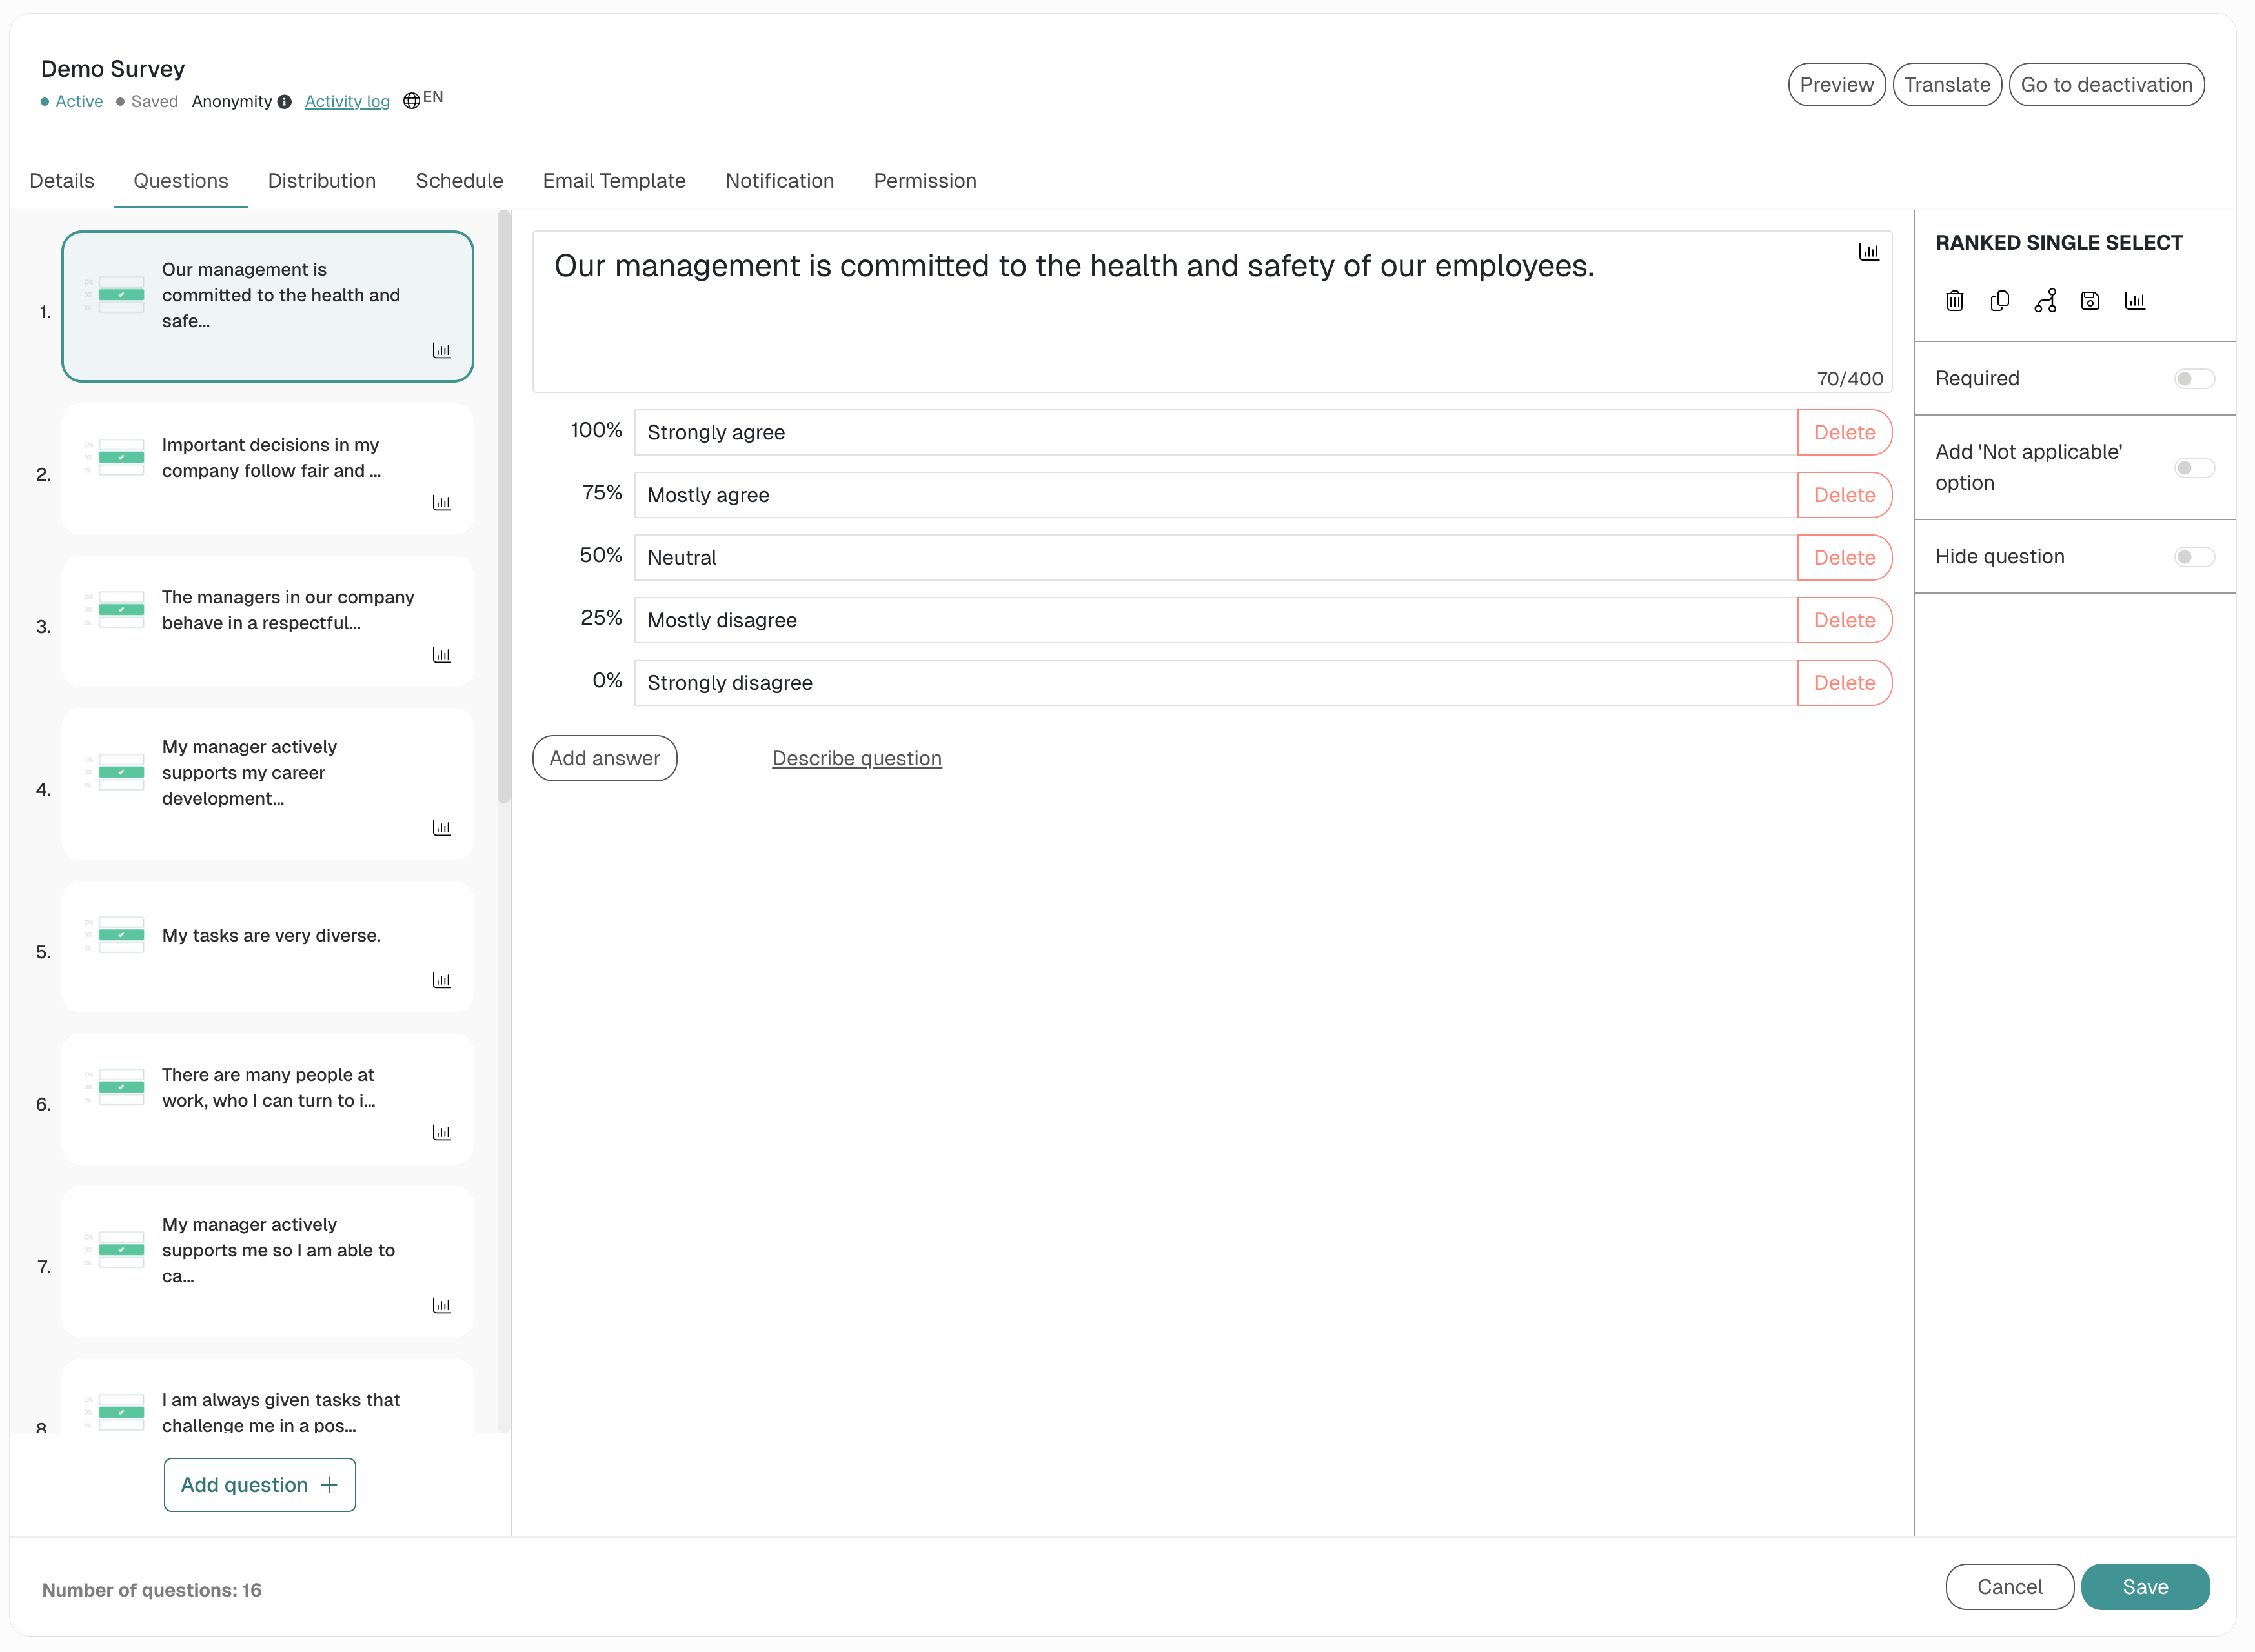Toggle the Add 'Not applicable' option switch
Image resolution: width=2255 pixels, height=1652 pixels.
tap(2194, 468)
